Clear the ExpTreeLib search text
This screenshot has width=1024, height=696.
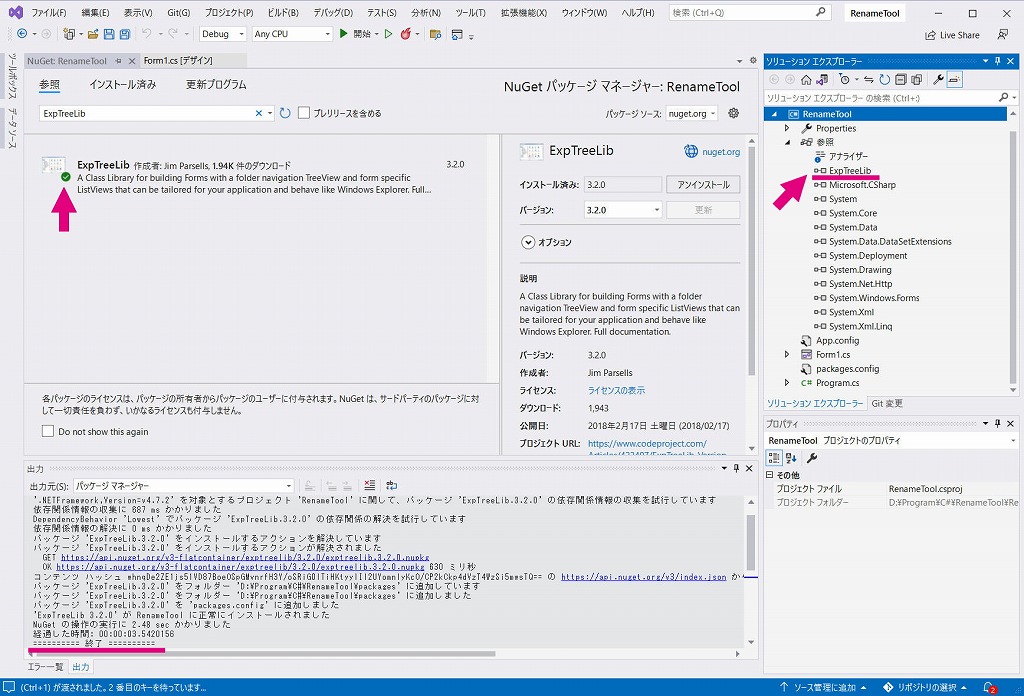(259, 113)
